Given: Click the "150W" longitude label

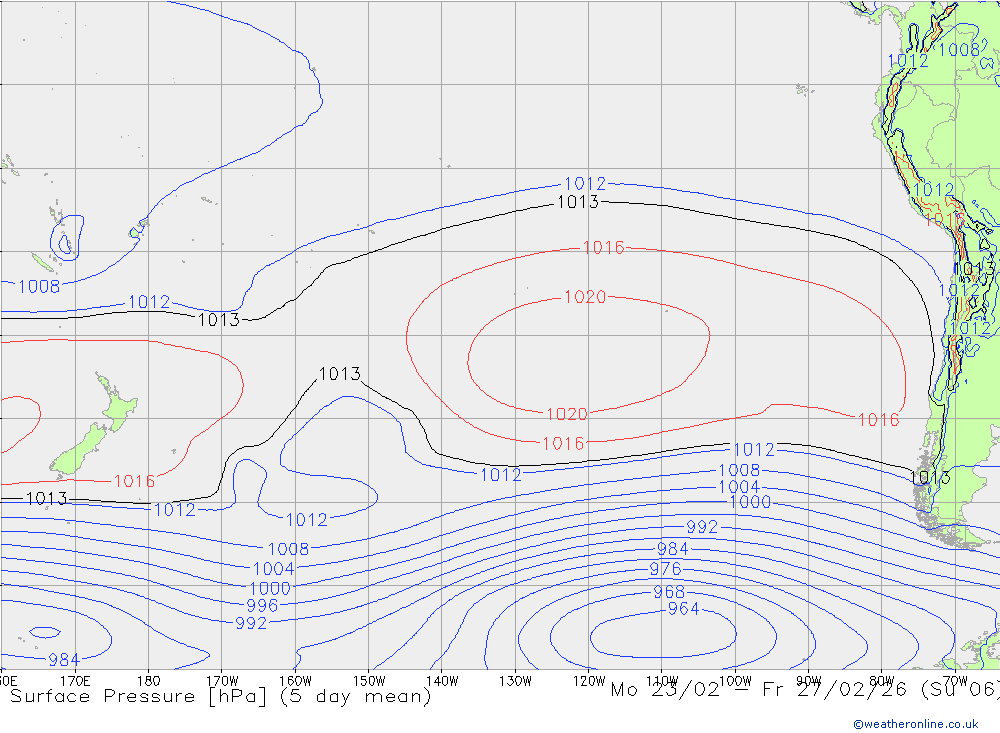Looking at the screenshot, I should click(x=369, y=681).
